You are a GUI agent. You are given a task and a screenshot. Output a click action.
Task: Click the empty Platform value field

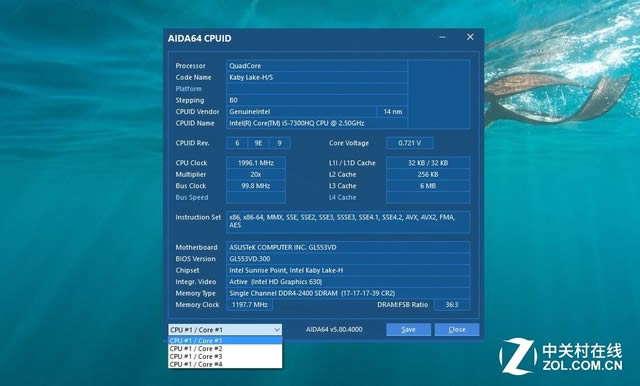click(317, 89)
